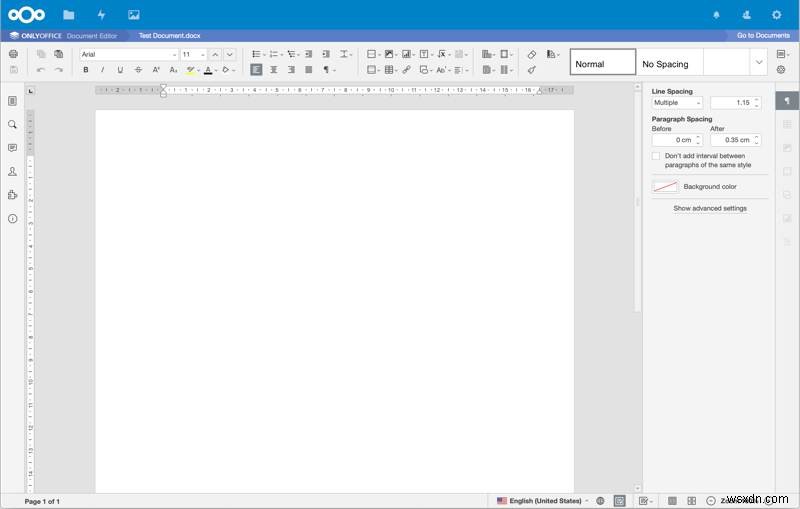Click the Nextcloud logo
The image size is (800, 509).
27,15
